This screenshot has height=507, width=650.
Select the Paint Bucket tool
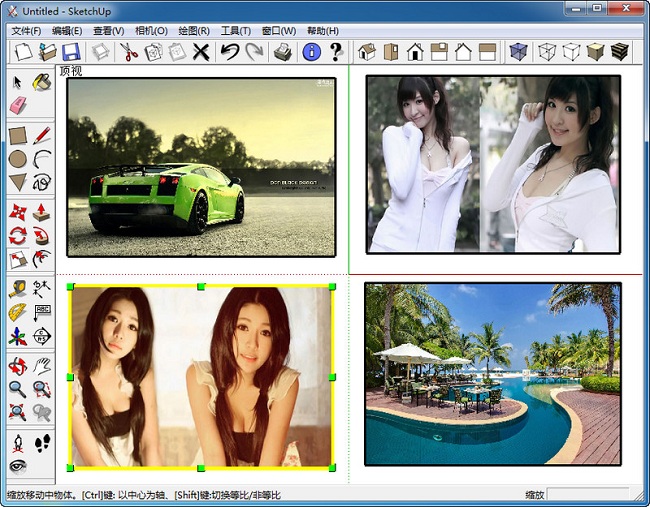coord(42,82)
